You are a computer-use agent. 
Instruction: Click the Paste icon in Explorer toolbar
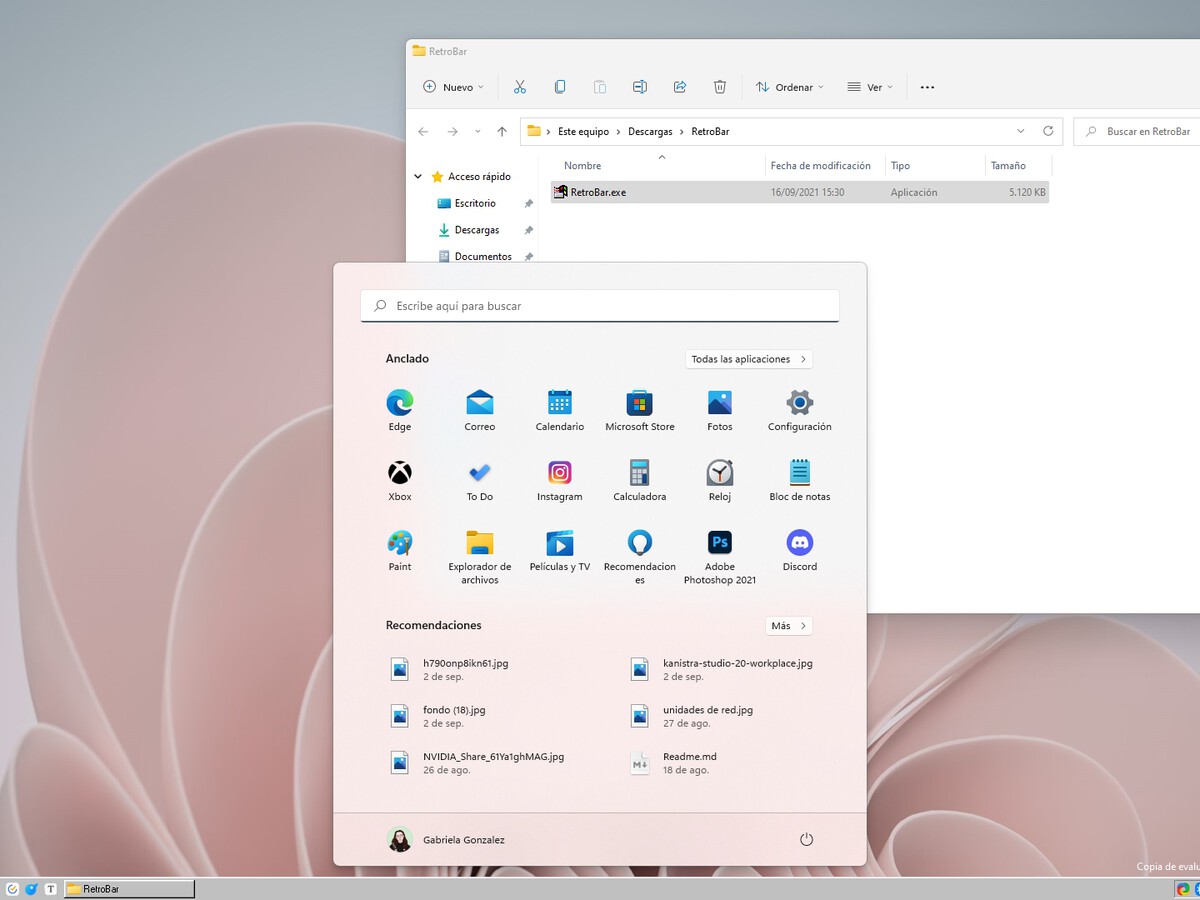[x=600, y=87]
